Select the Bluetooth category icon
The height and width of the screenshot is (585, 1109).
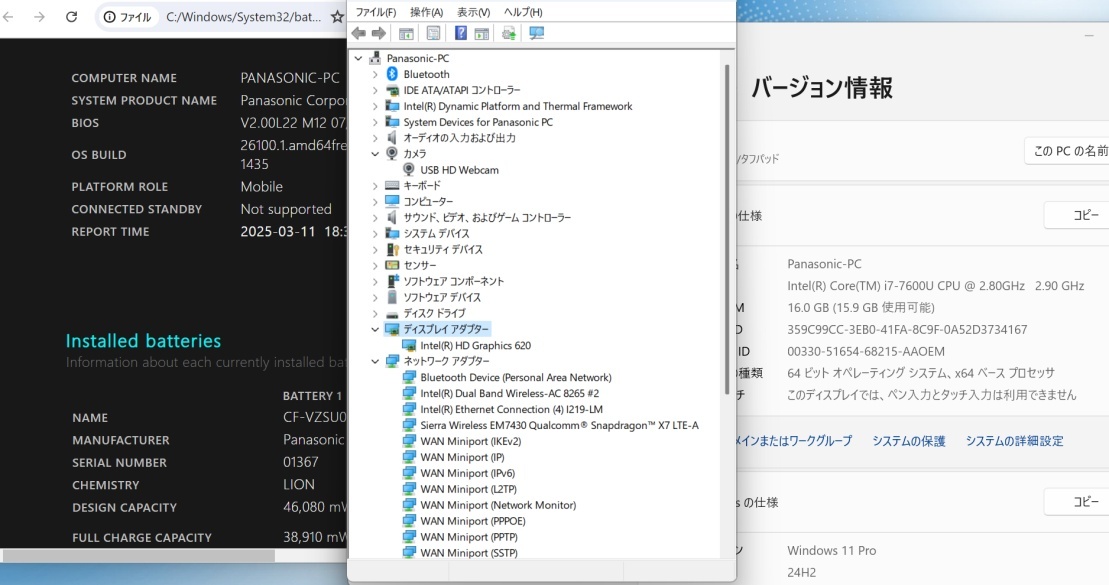point(392,74)
